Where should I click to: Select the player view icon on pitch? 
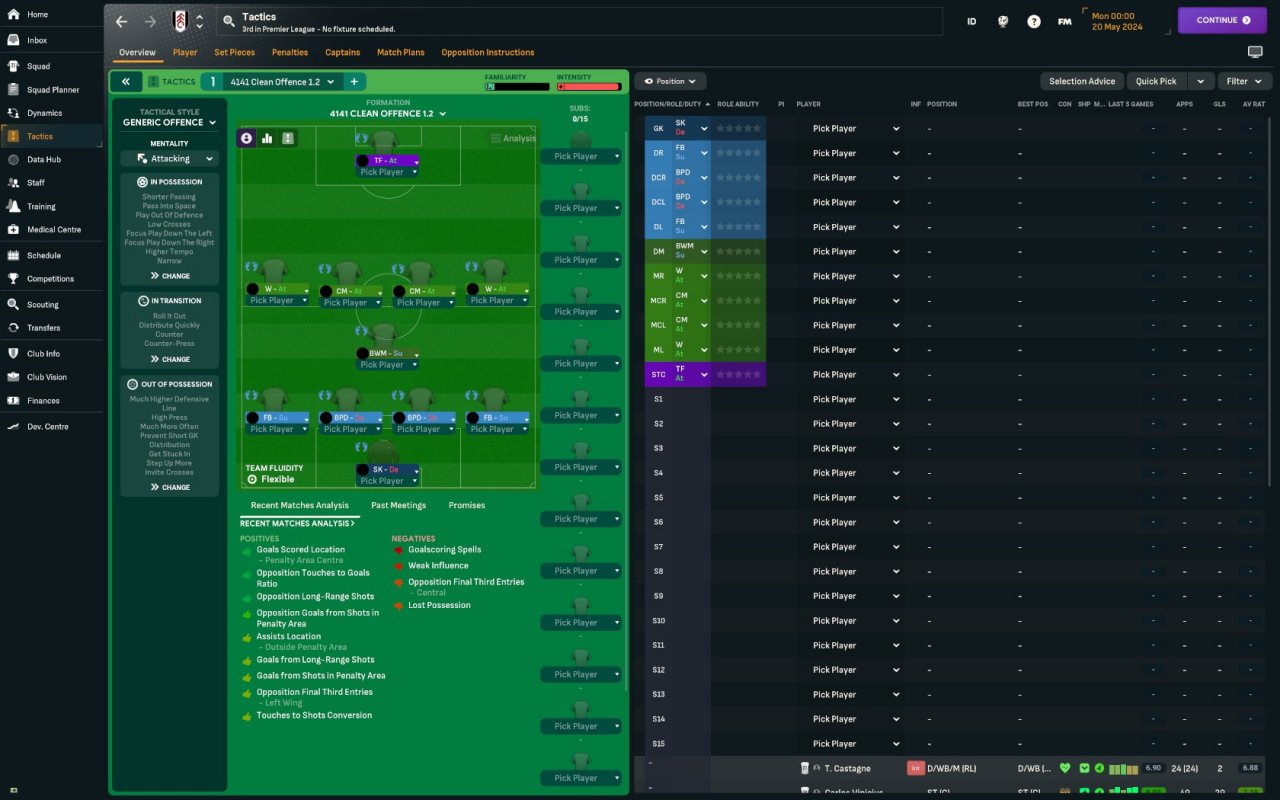point(247,138)
